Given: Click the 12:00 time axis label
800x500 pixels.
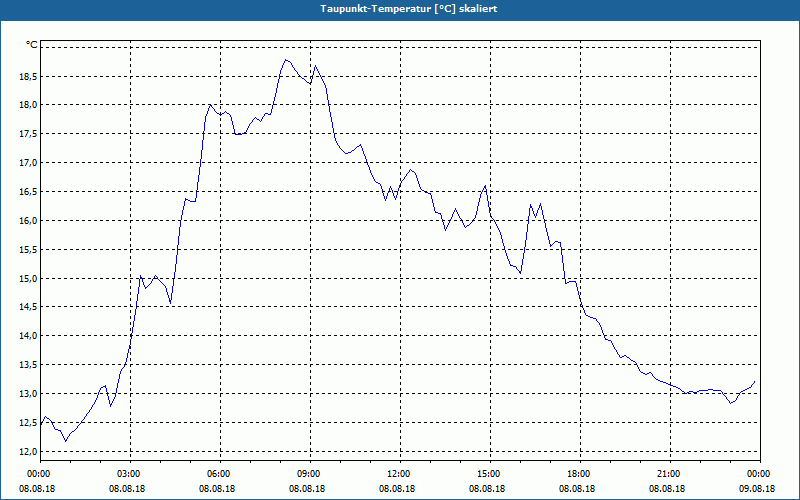Looking at the screenshot, I should point(401,474).
